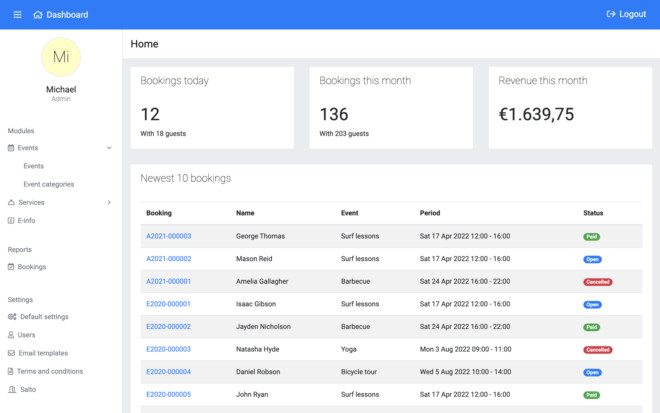
Task: Click the Cancelled badge for Amelia Gallagher
Action: pos(598,282)
